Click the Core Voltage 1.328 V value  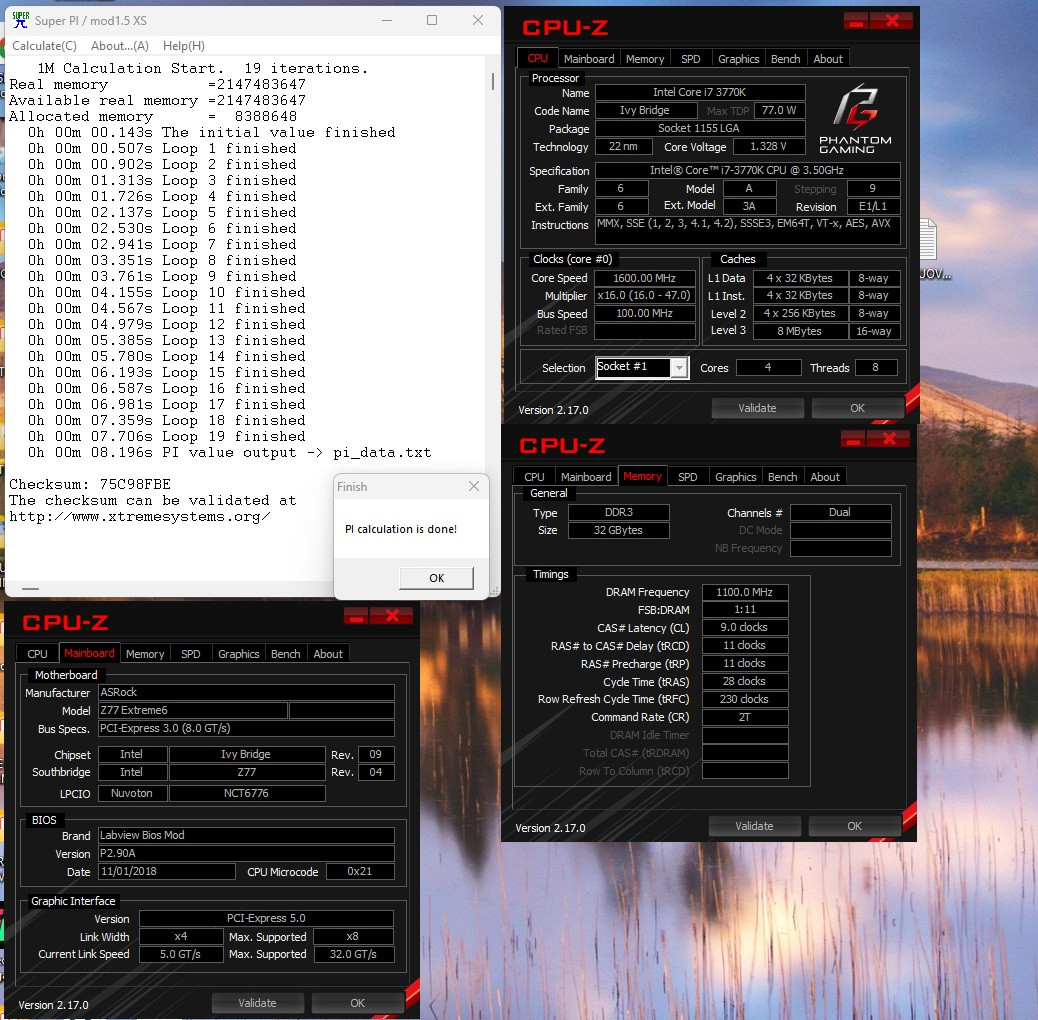point(768,146)
